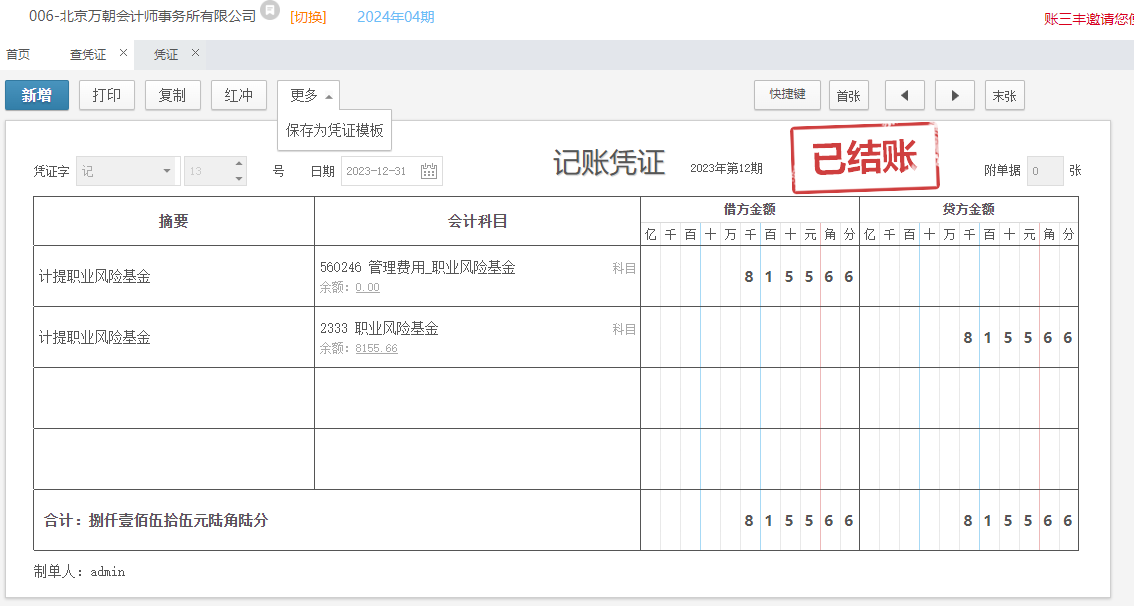The width and height of the screenshot is (1134, 606).
Task: Switch to the 首页 tab
Action: point(18,55)
